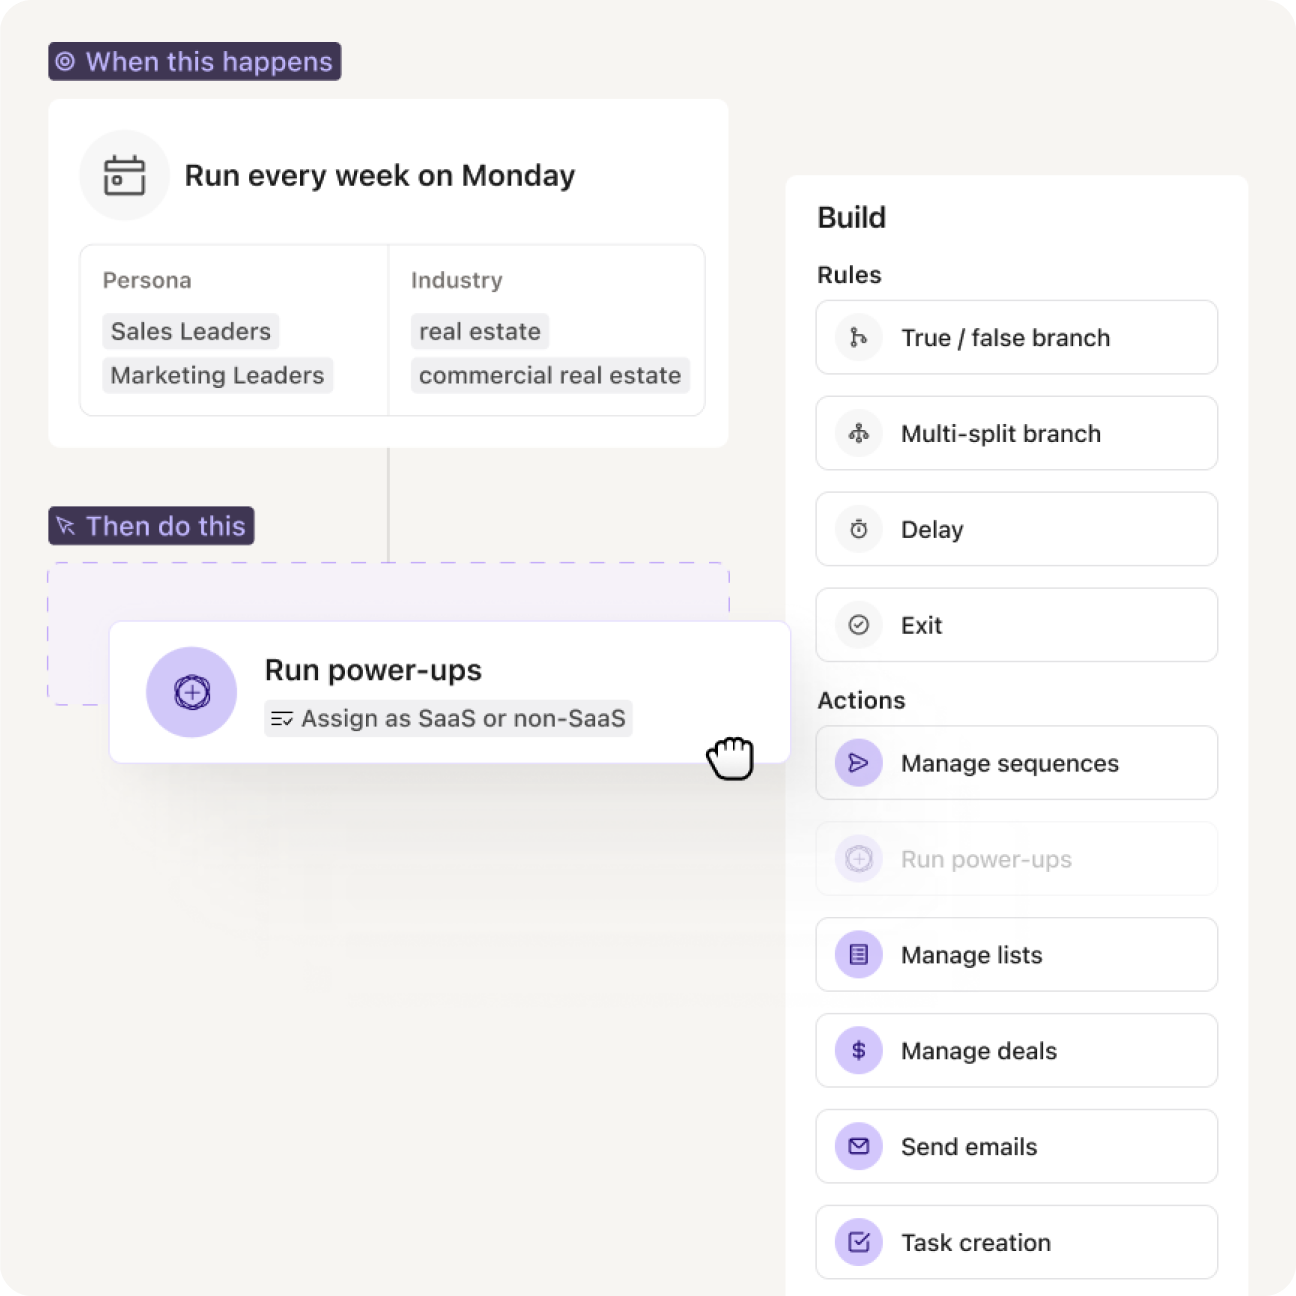Image resolution: width=1296 pixels, height=1296 pixels.
Task: Click the When this happens label
Action: click(x=196, y=62)
